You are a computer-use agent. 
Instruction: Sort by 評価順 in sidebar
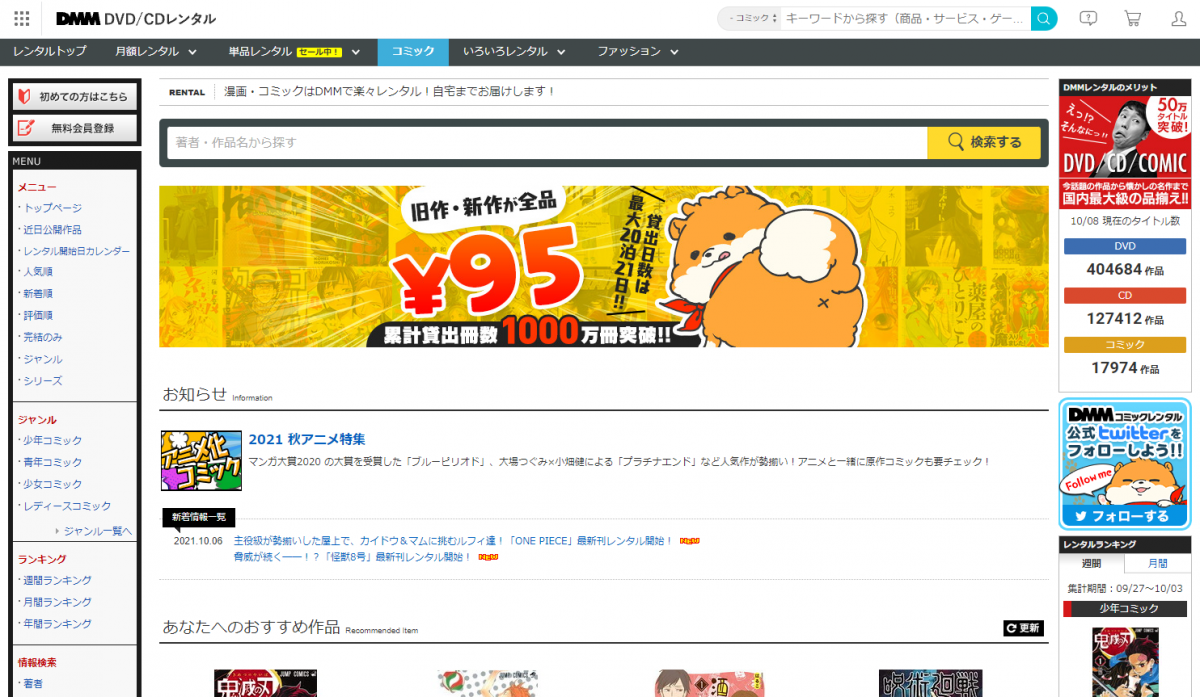point(38,315)
